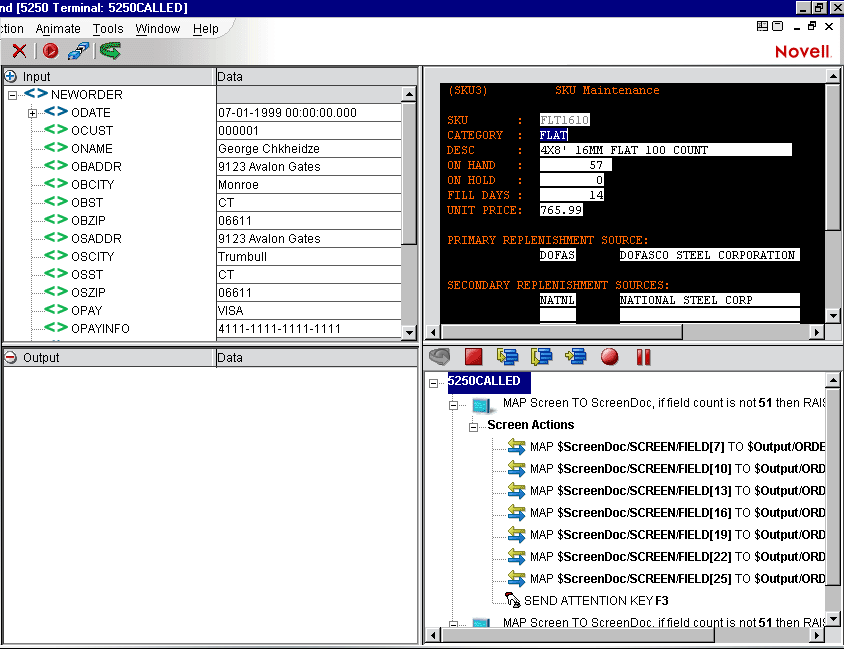Collapse the 5250CALLED root node
844x649 pixels.
pyautogui.click(x=435, y=383)
